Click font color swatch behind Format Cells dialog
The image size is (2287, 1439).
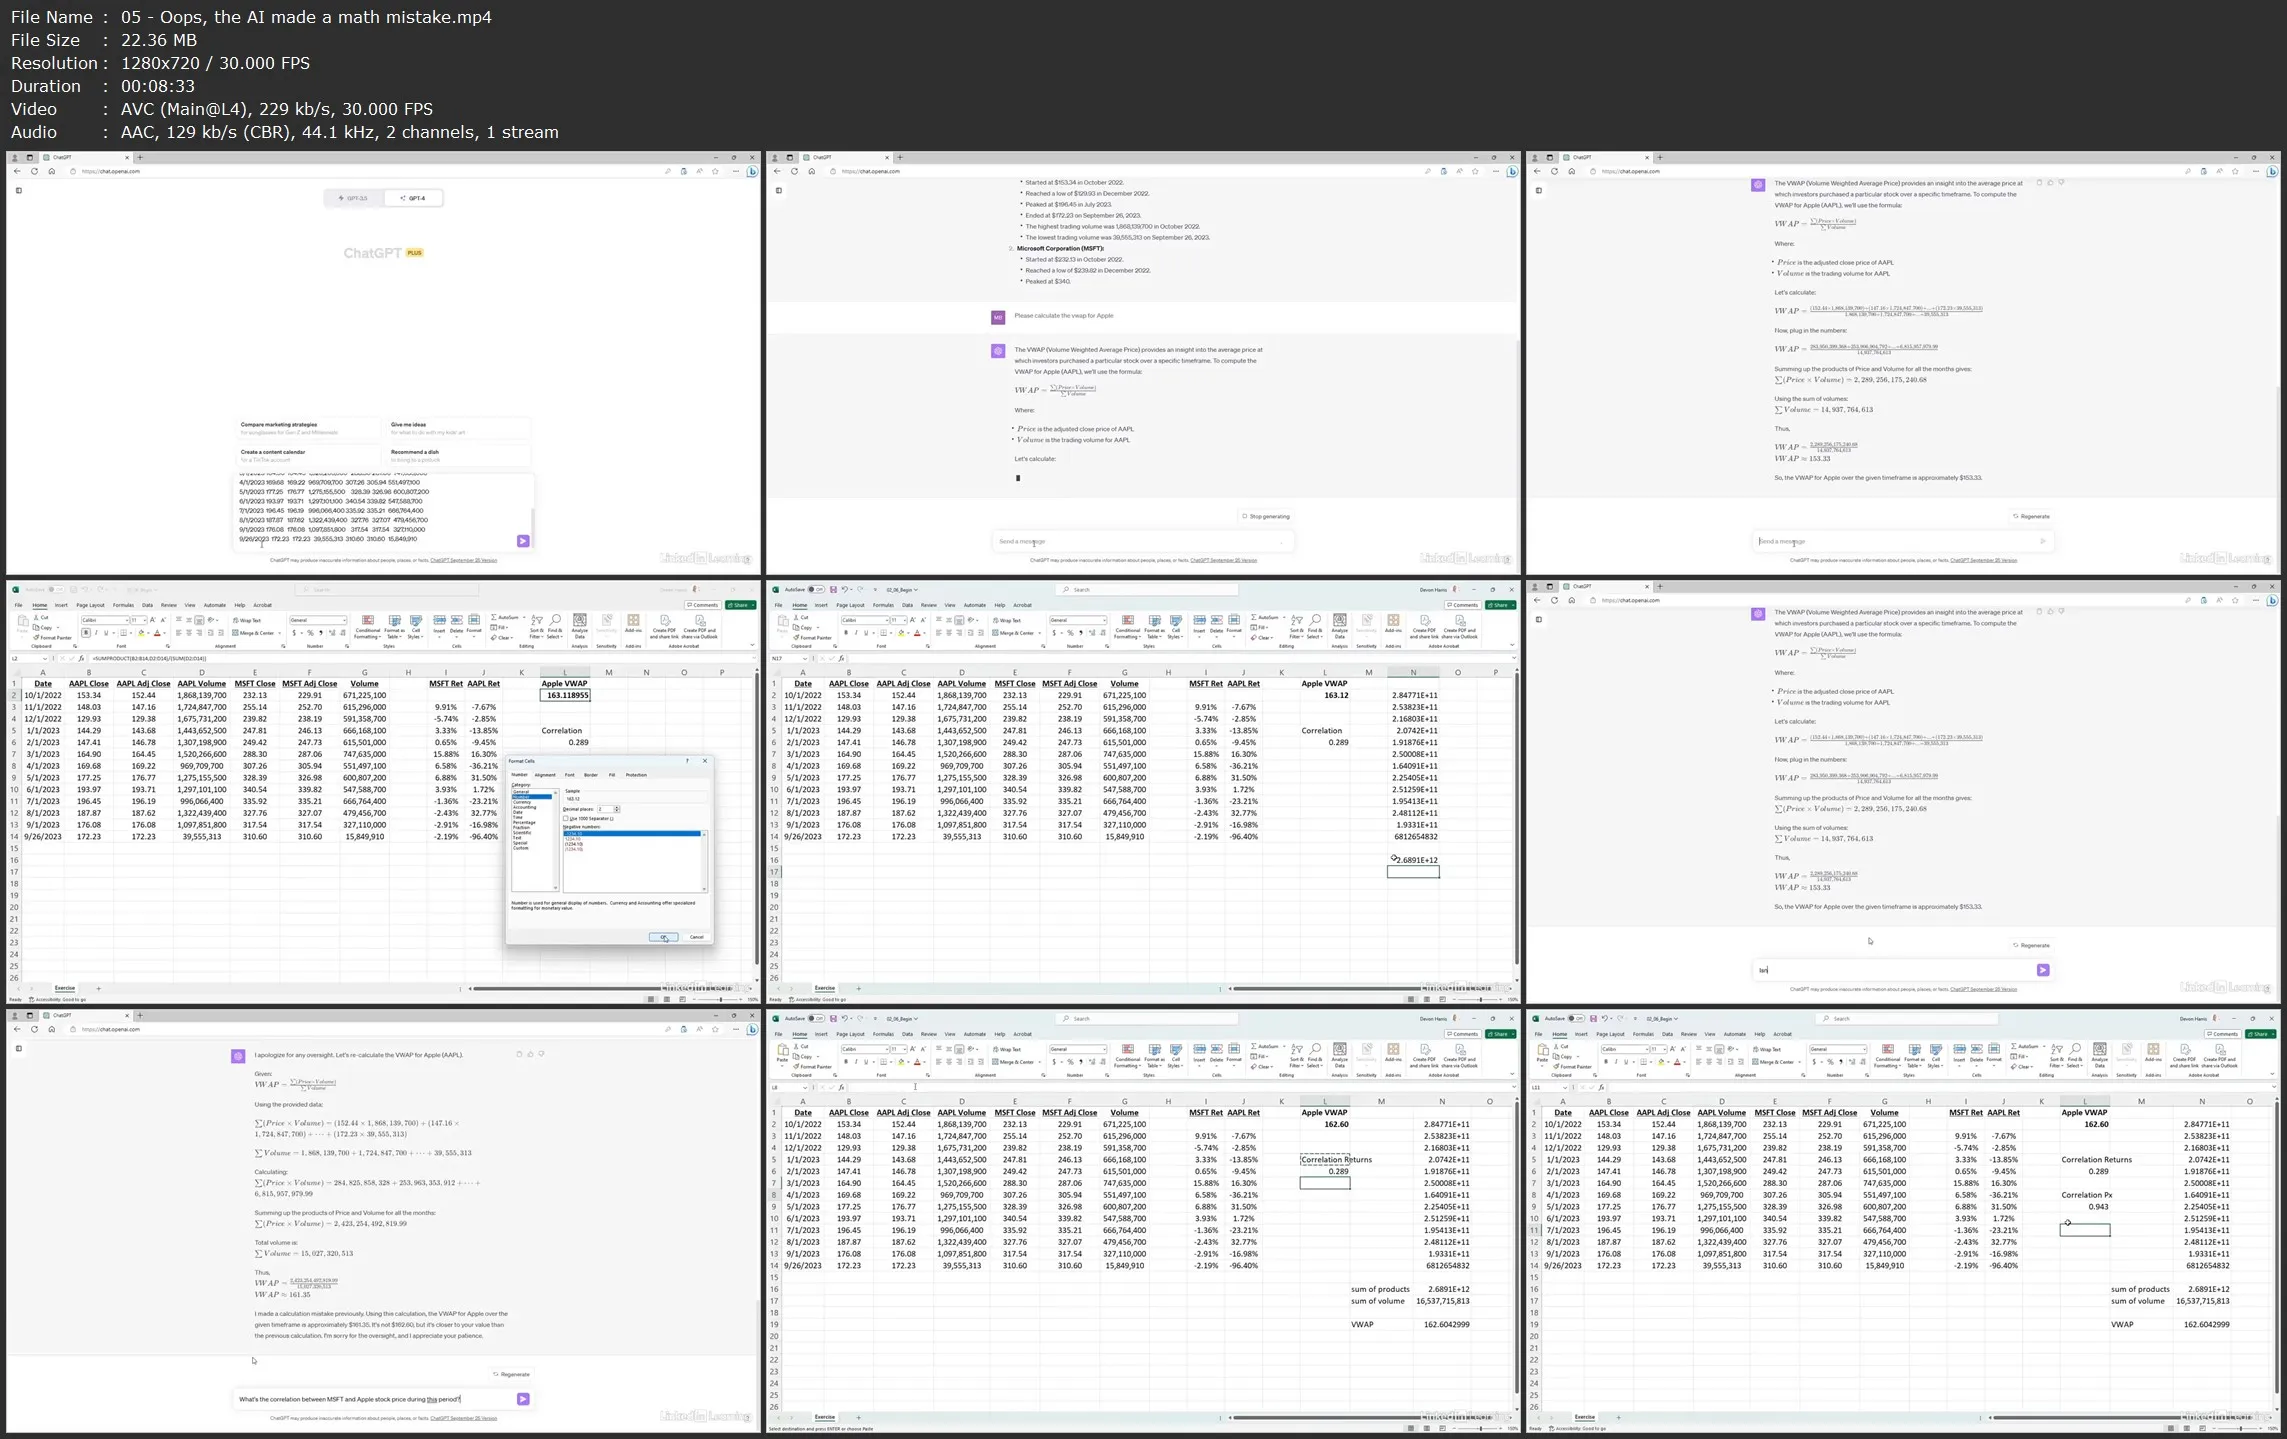(157, 633)
